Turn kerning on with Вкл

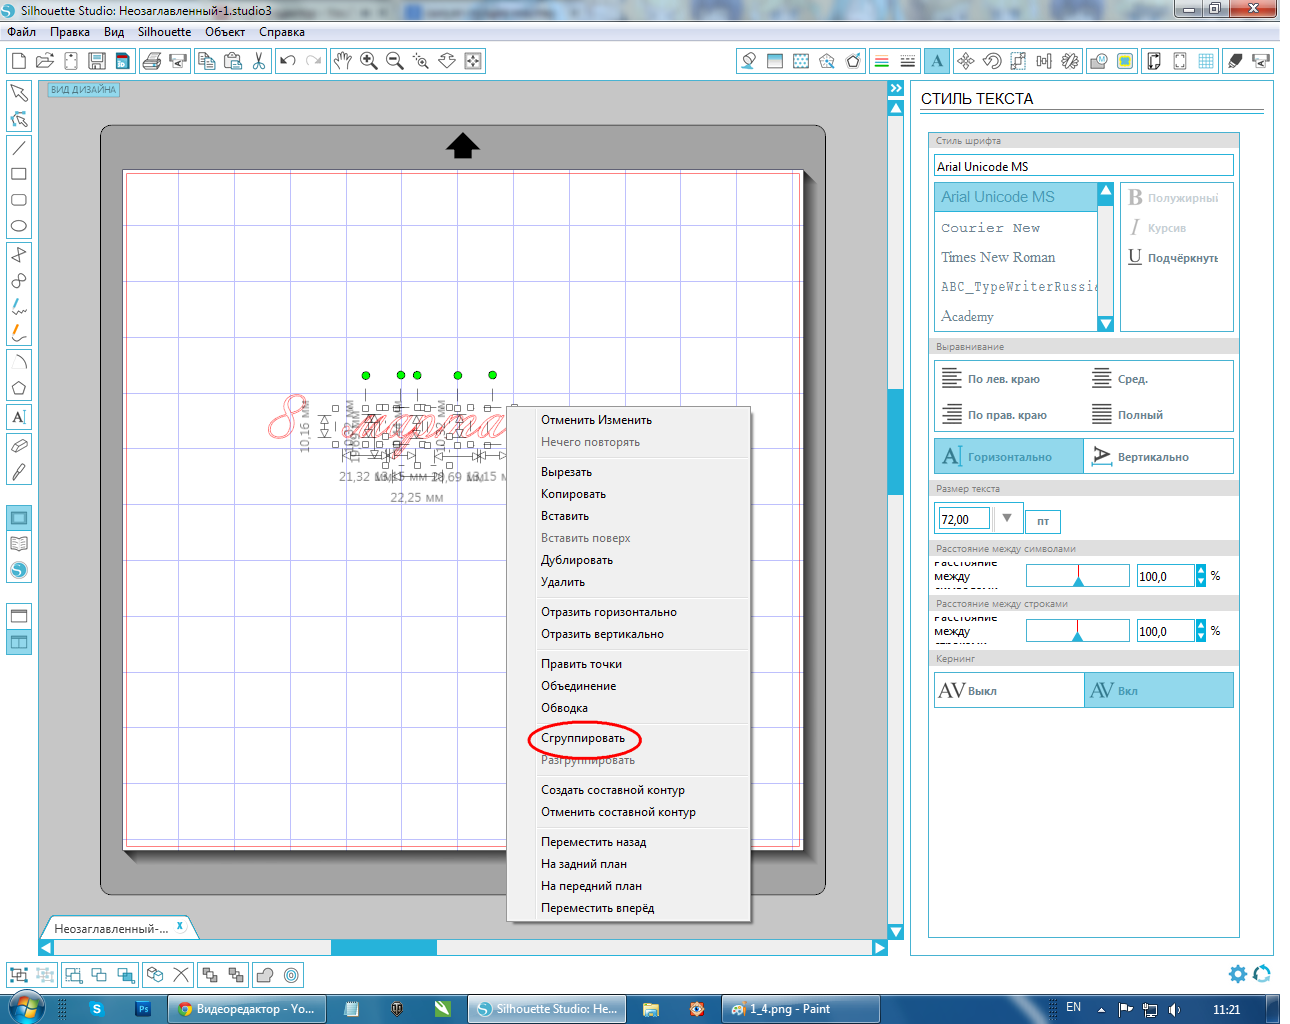[1159, 690]
